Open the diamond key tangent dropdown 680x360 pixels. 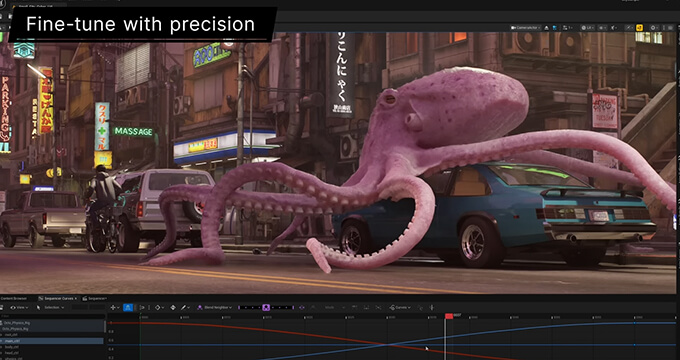(159, 308)
